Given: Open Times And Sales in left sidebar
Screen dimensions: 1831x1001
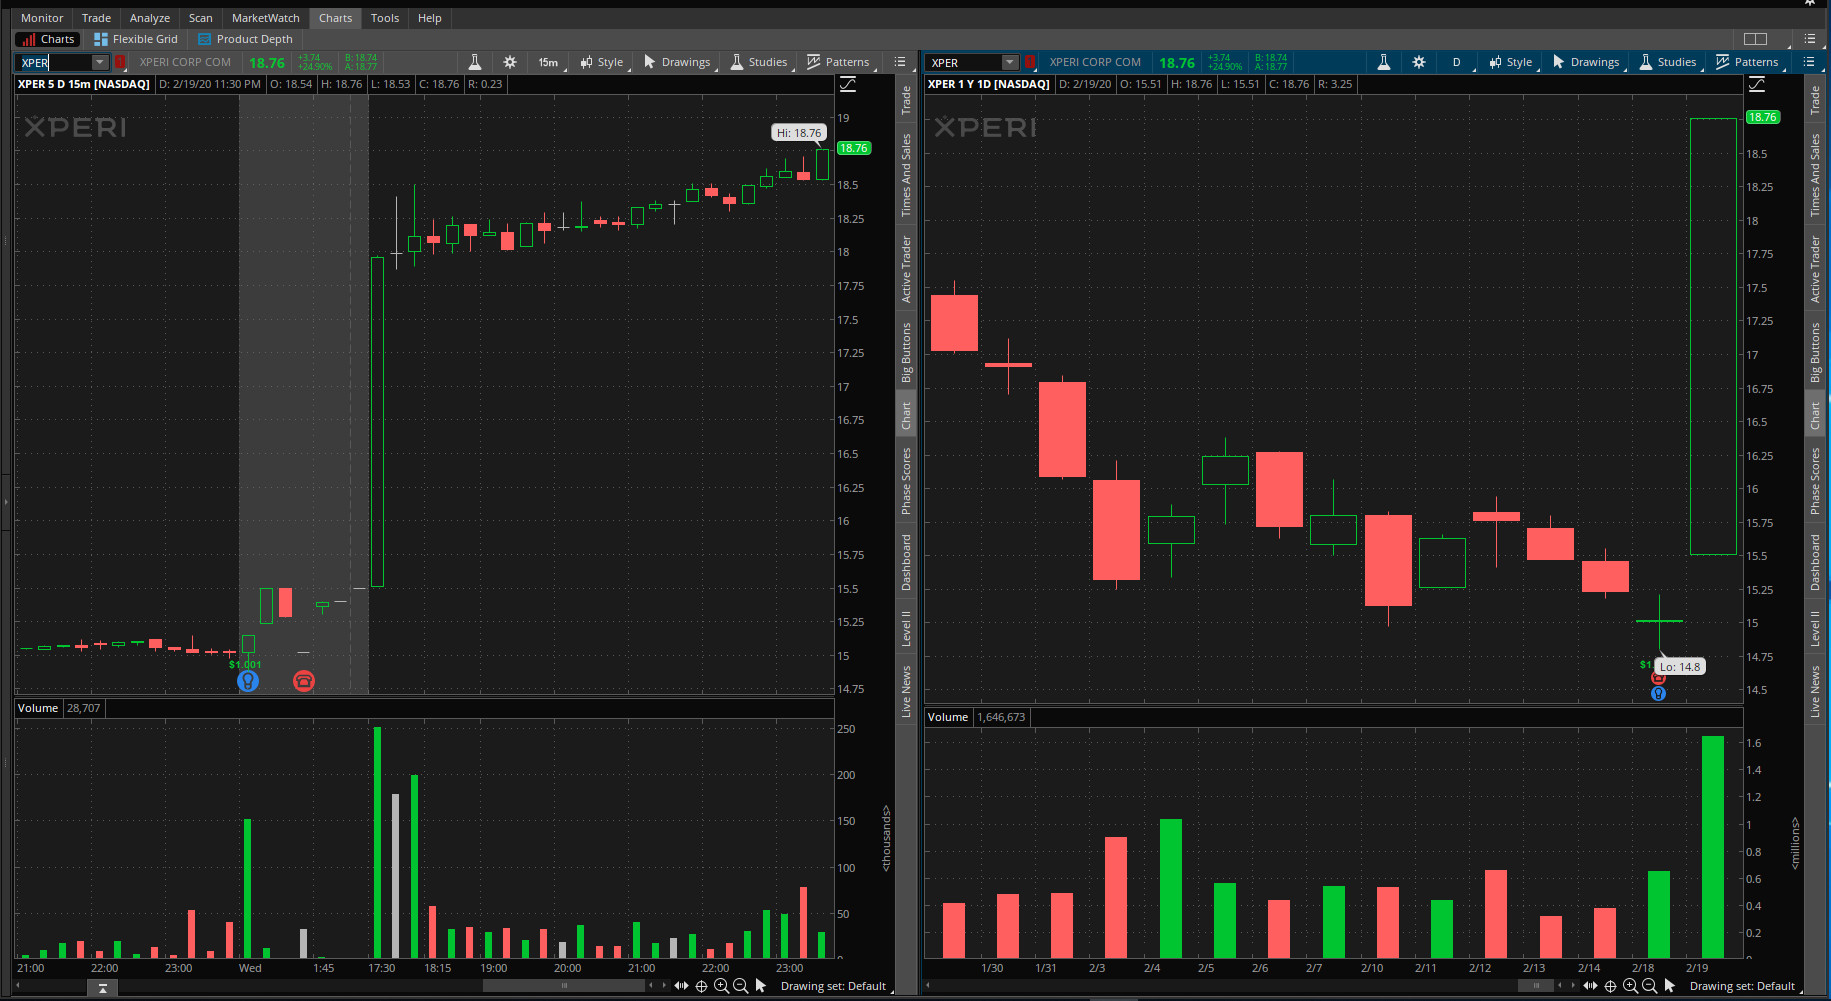Looking at the screenshot, I should pyautogui.click(x=906, y=175).
